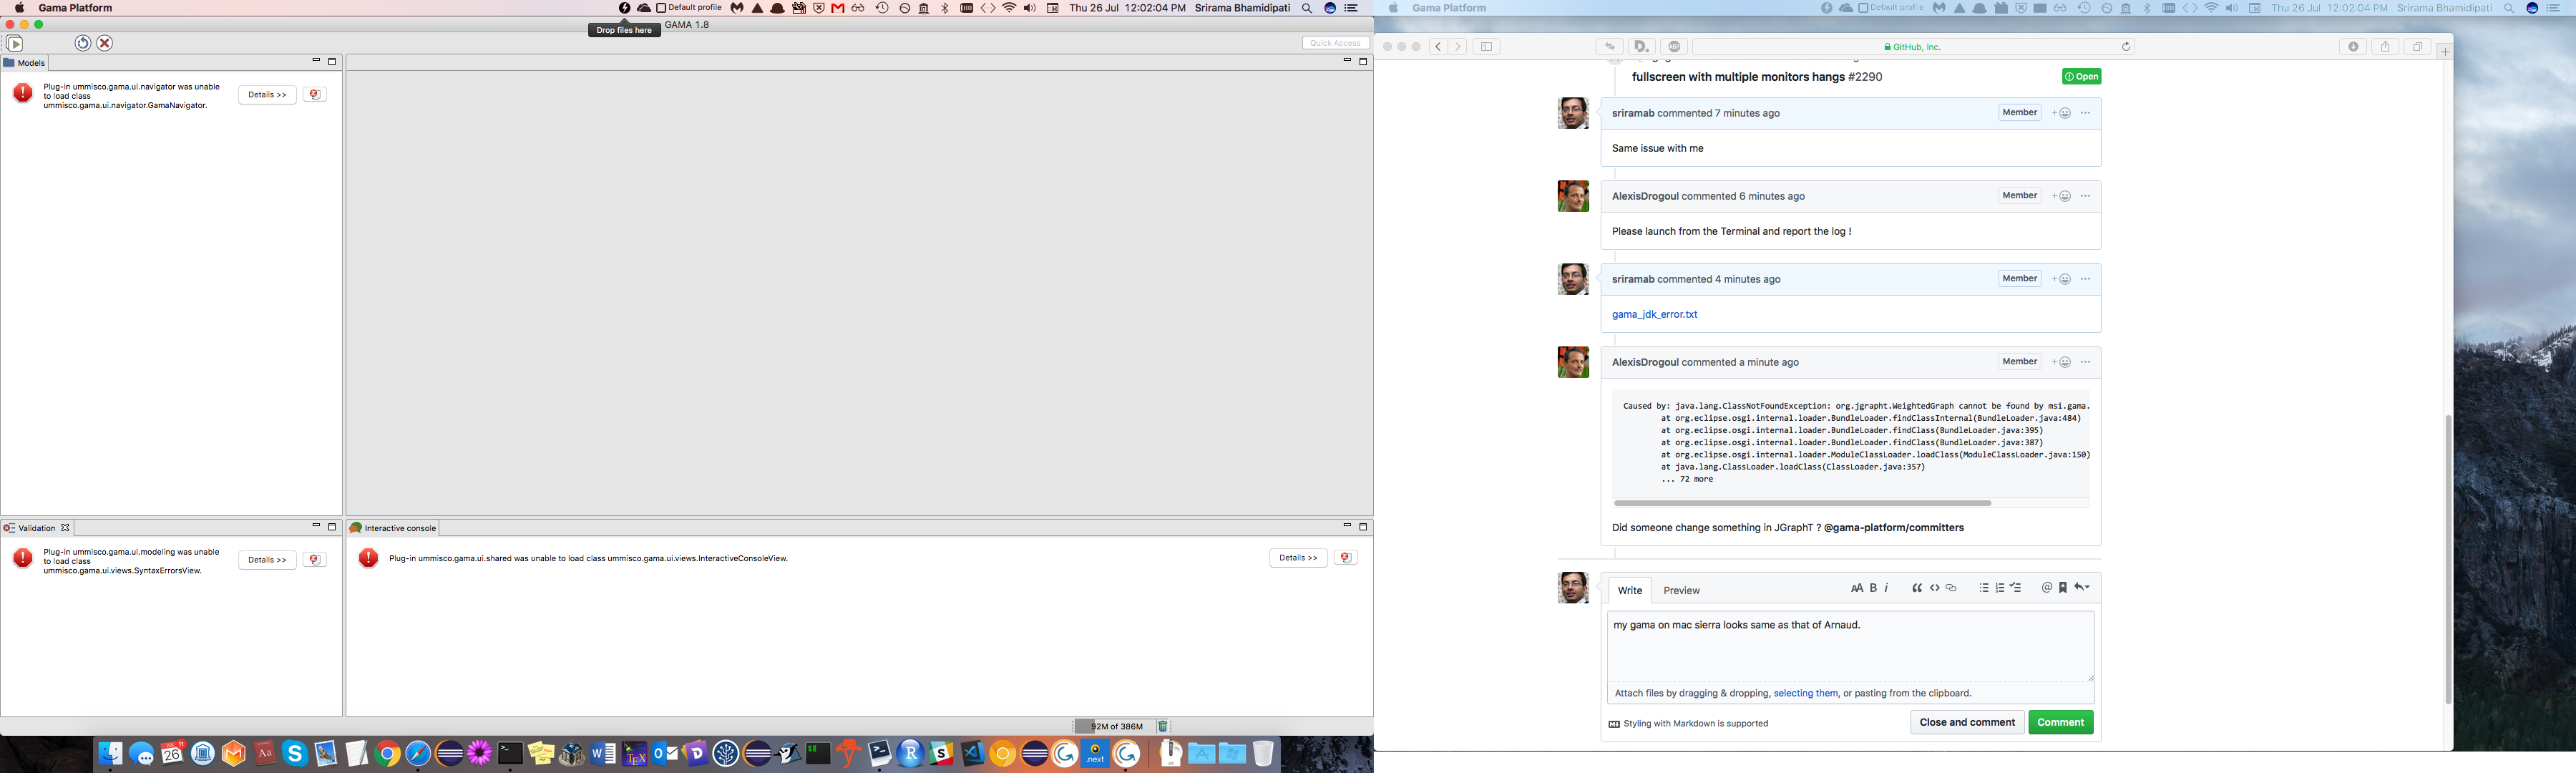The width and height of the screenshot is (2576, 773).
Task: Add reaction to sriramab's 4 minutes ago comment
Action: pos(2061,279)
